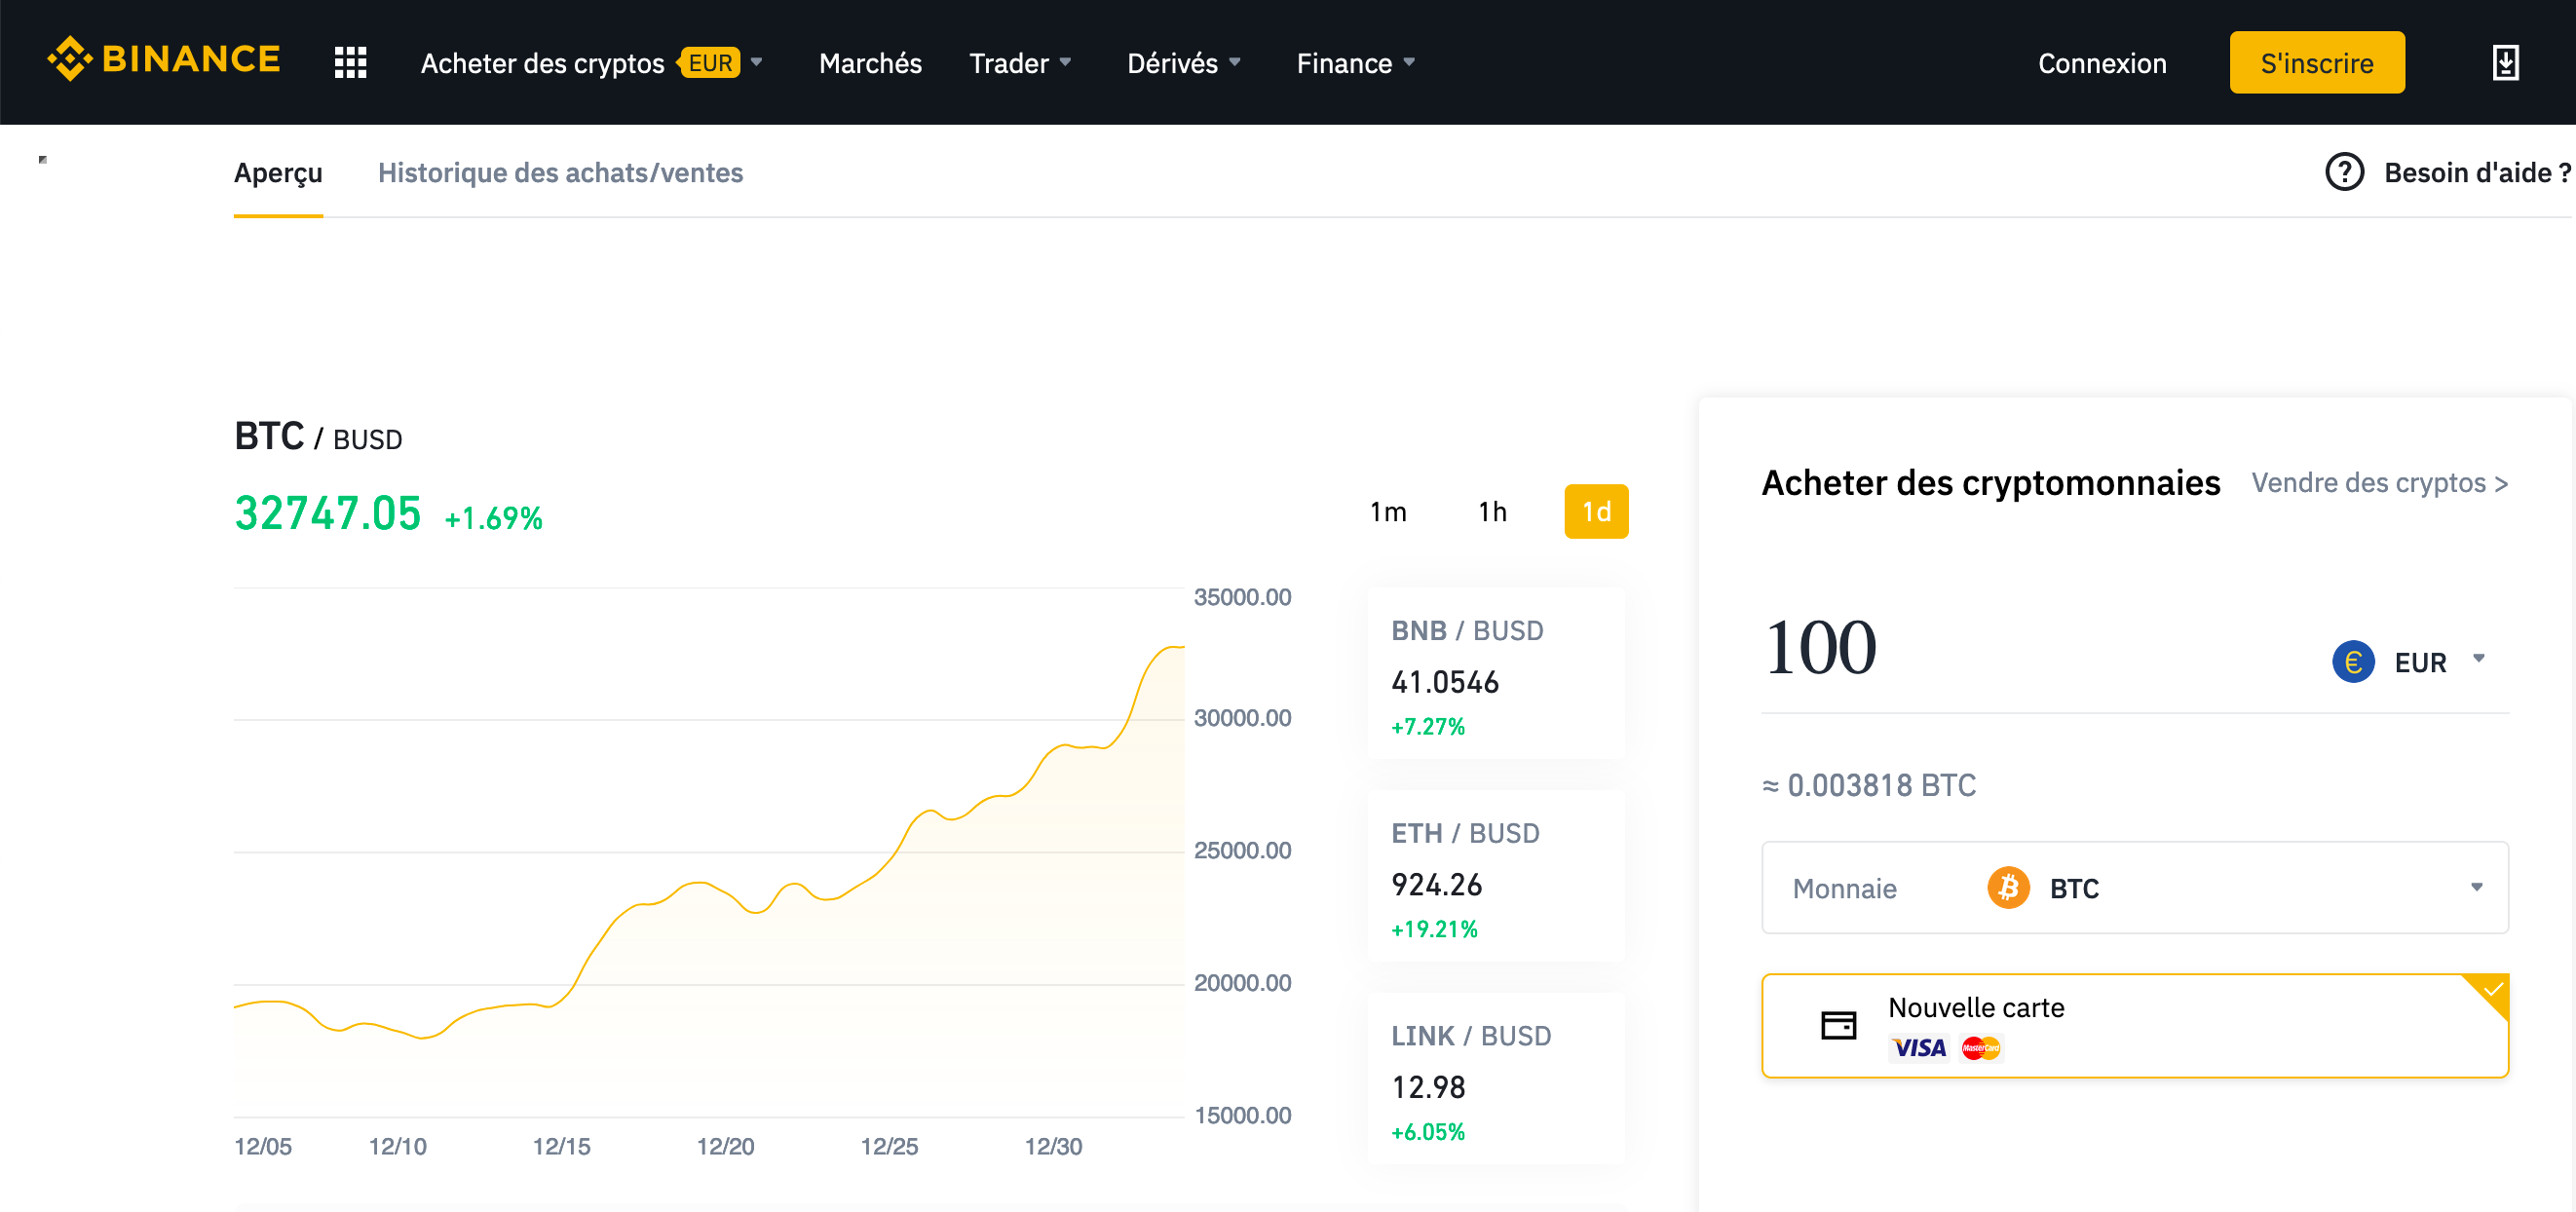Click the BTC price 32747.05

click(x=327, y=513)
